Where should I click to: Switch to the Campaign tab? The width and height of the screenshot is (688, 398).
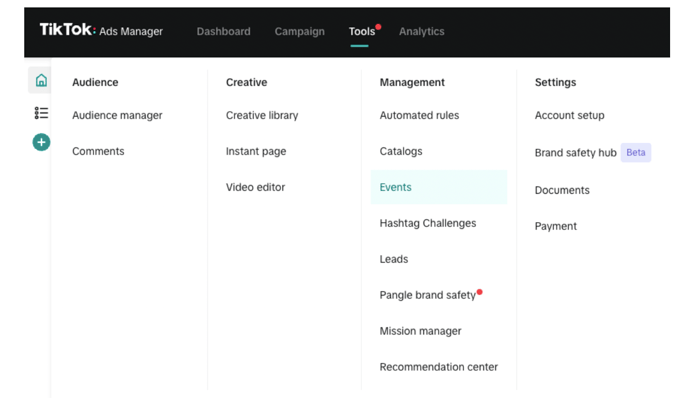coord(300,32)
